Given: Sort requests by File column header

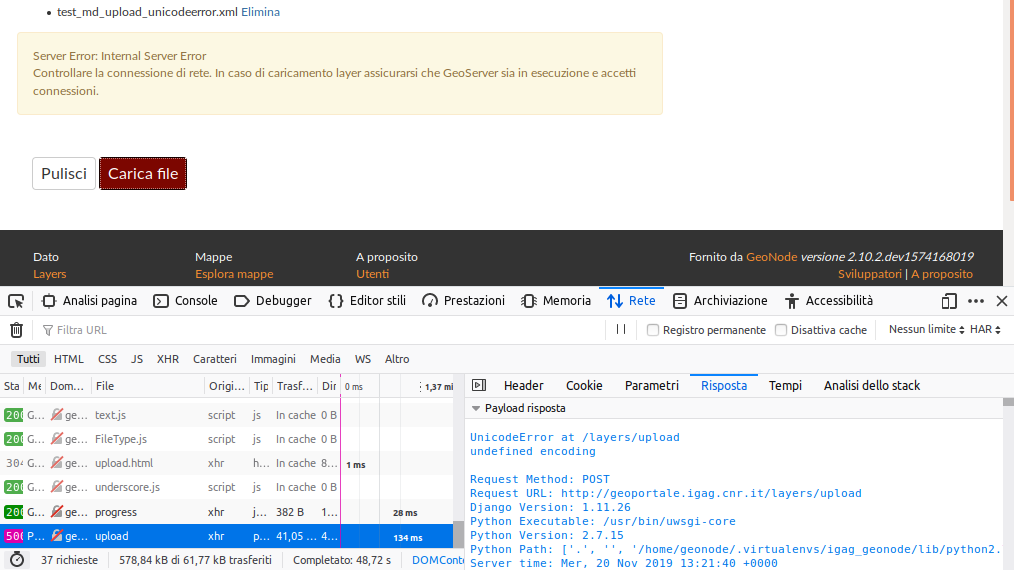Looking at the screenshot, I should [147, 386].
